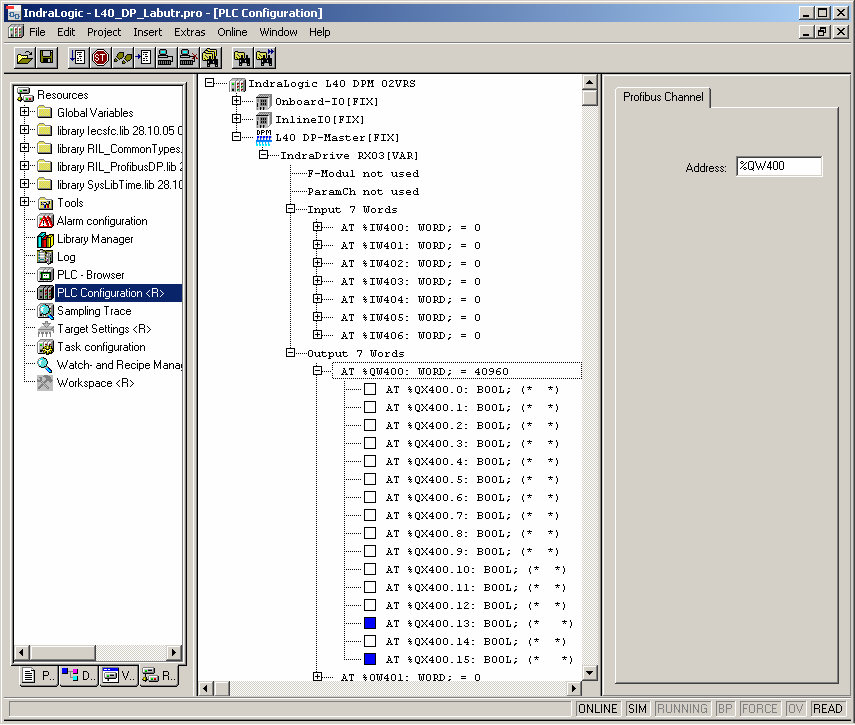Expand the %QW401 word entry
This screenshot has width=855, height=725.
pyautogui.click(x=317, y=676)
